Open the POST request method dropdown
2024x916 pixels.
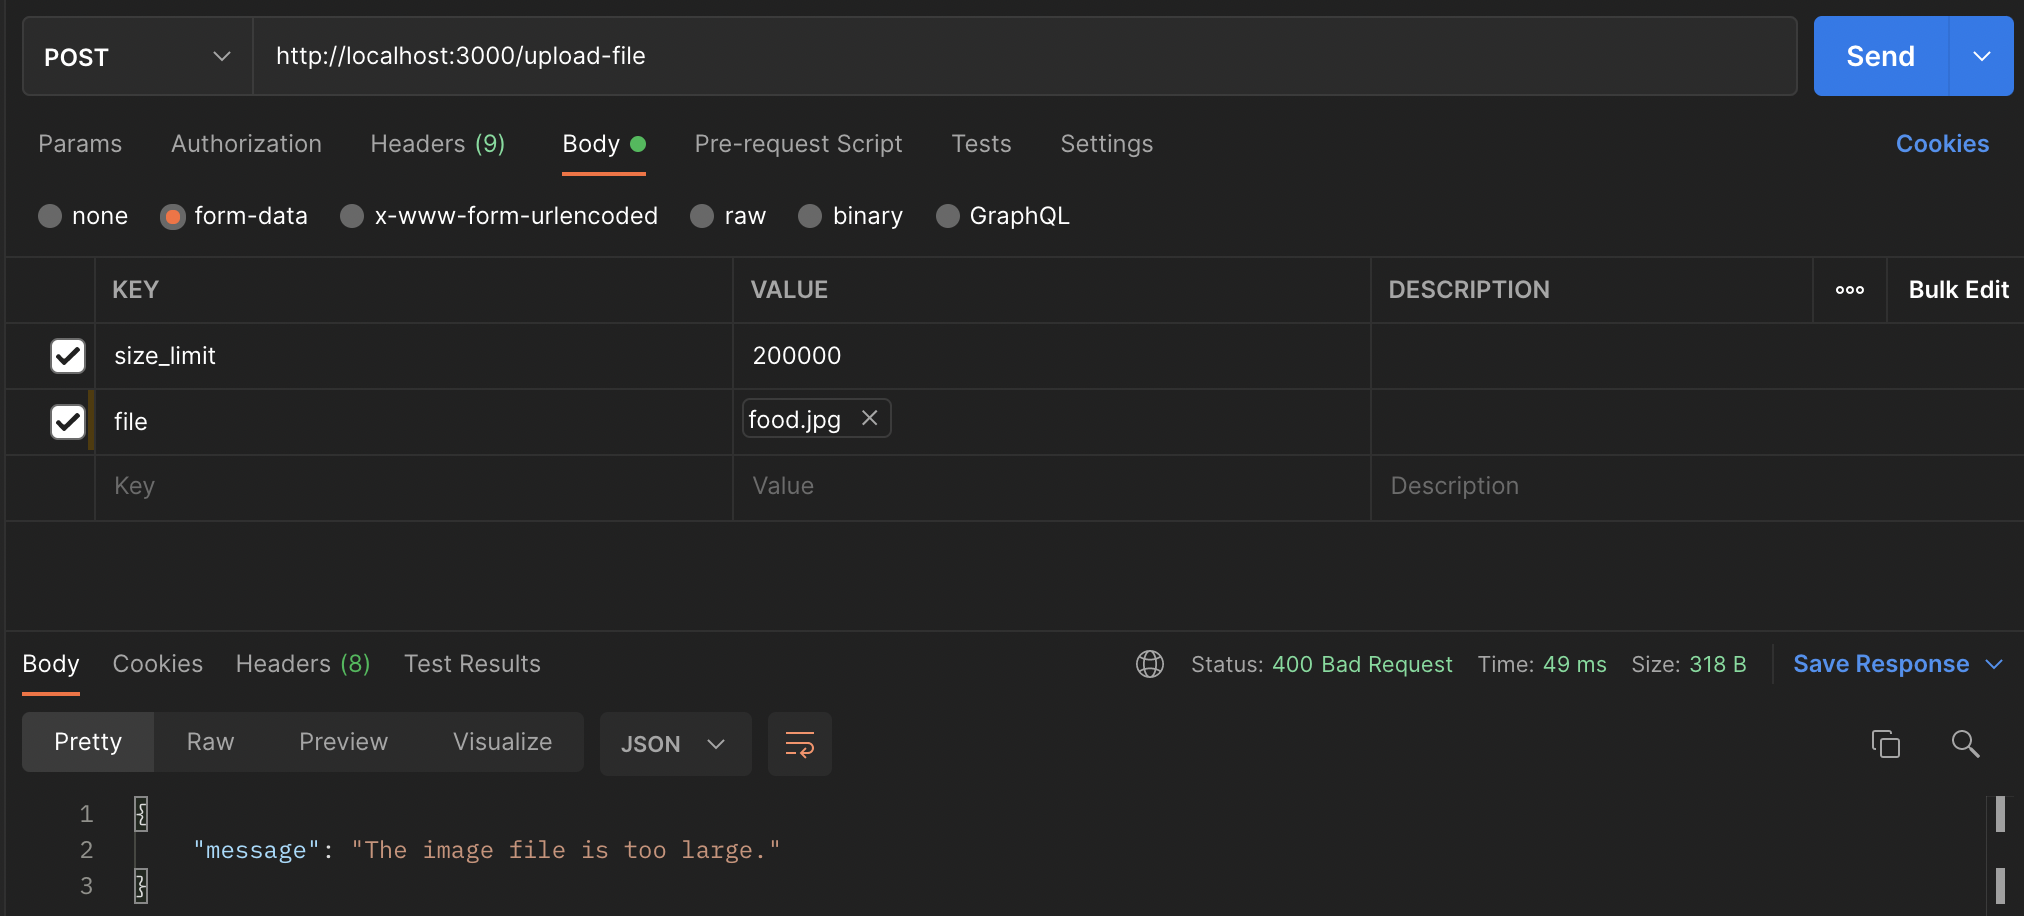click(135, 56)
